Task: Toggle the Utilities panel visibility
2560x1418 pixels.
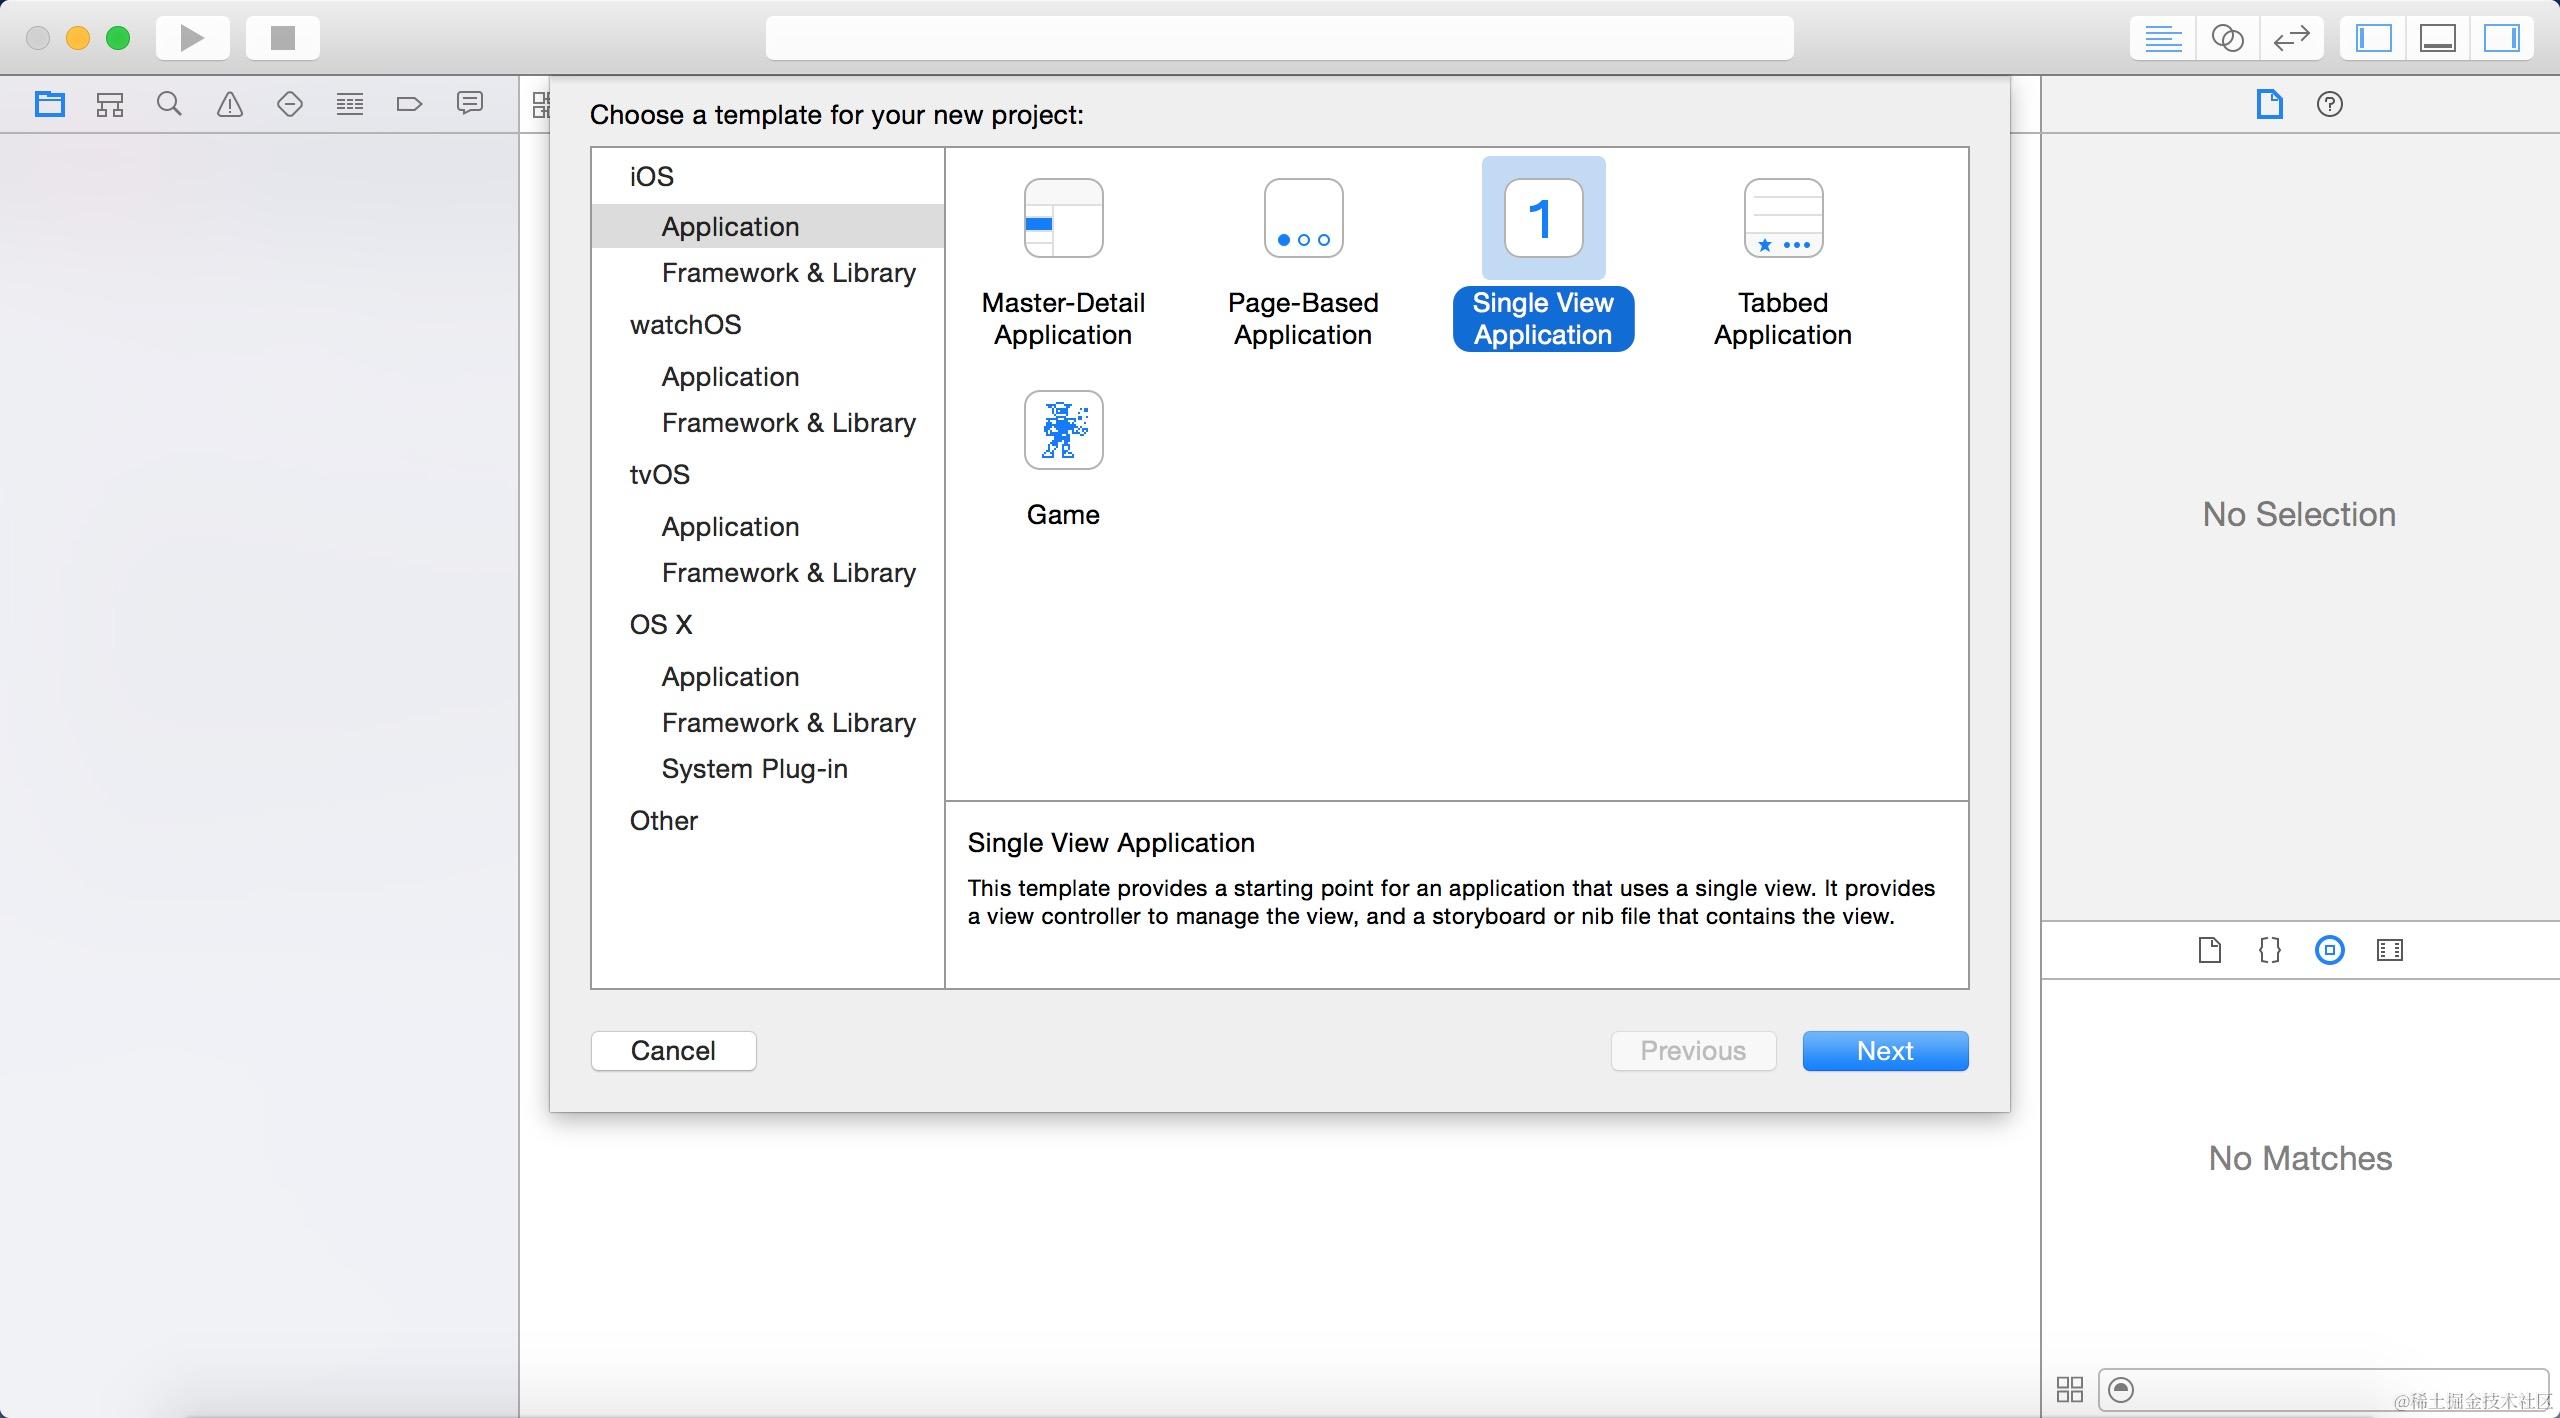Action: [x=2501, y=38]
